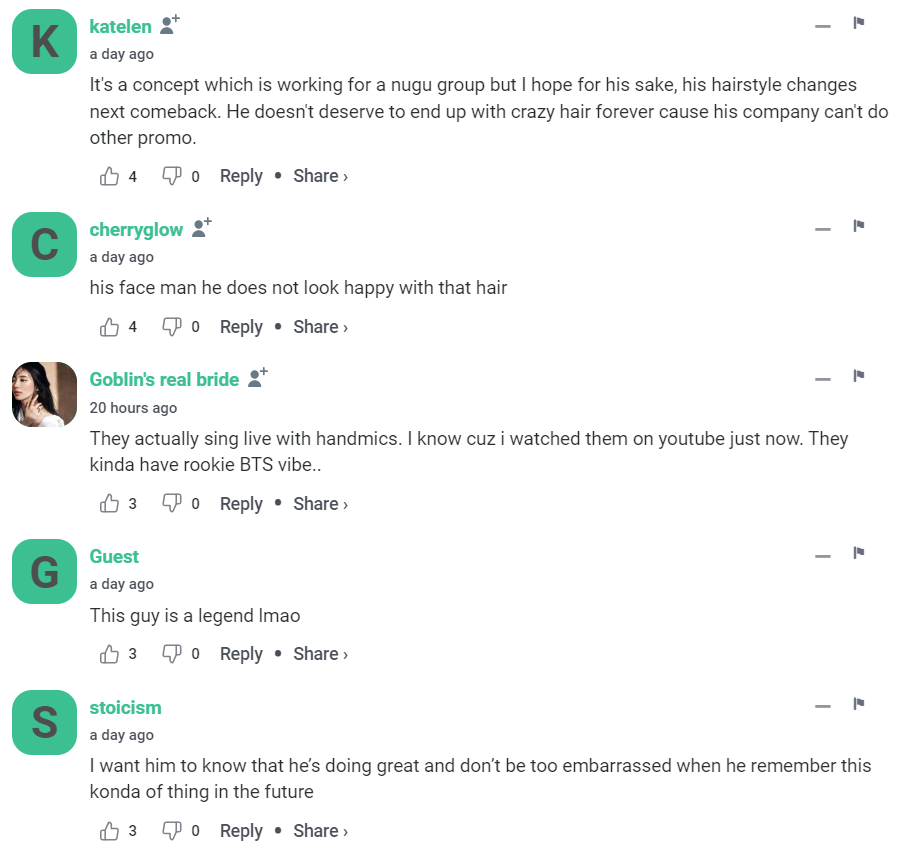Flag Goblin's real bride's comment
The image size is (897, 846).
coord(858,376)
